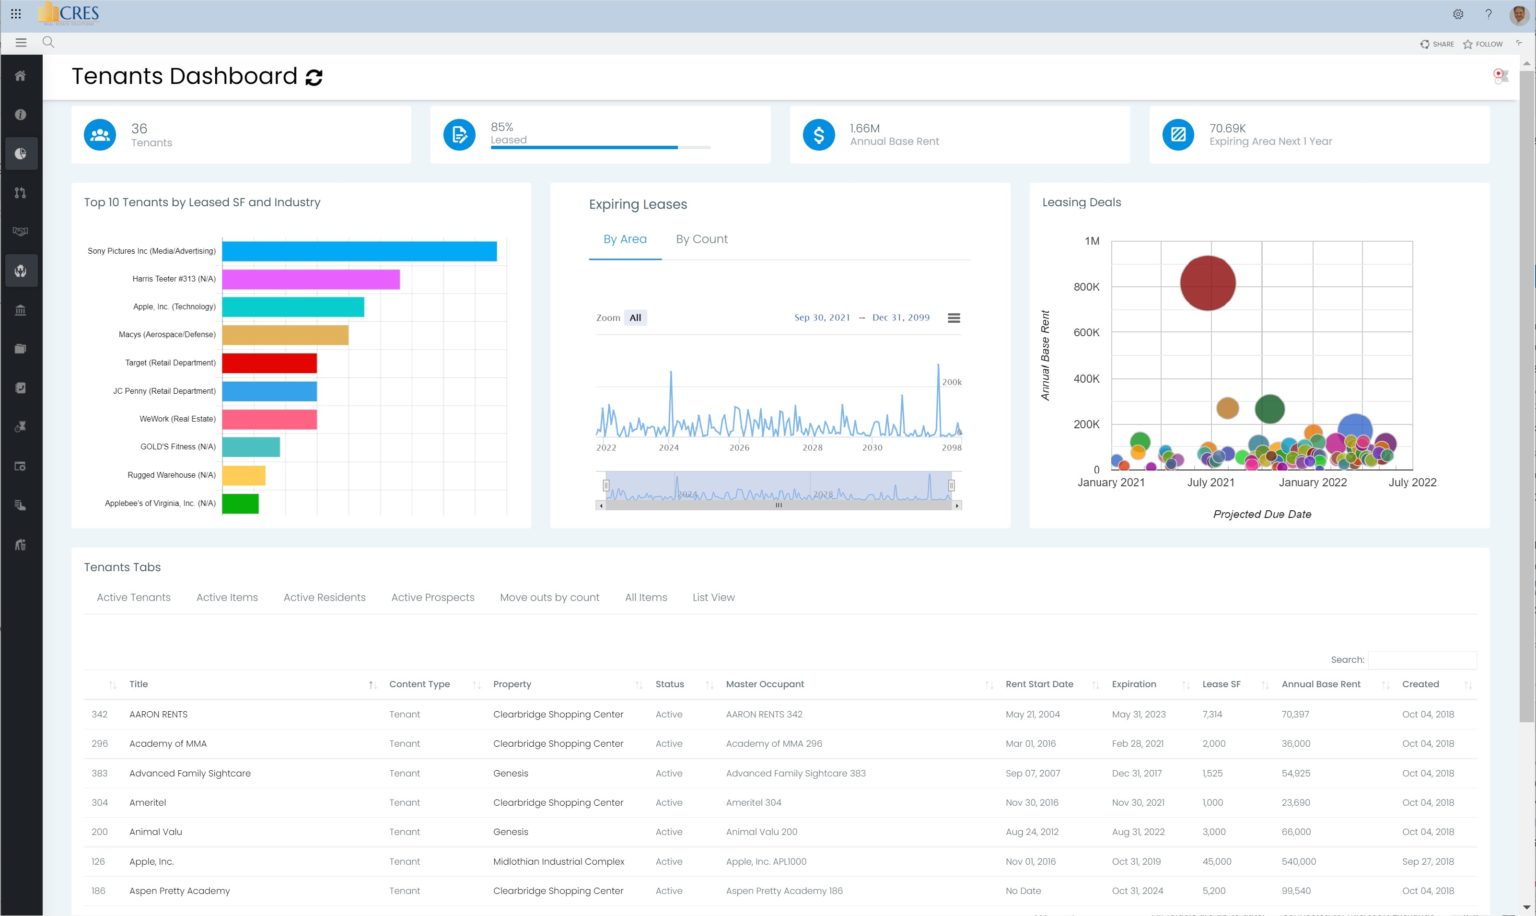Select the hands-holding tenants sidebar icon
Viewport: 1536px width, 916px height.
20,271
